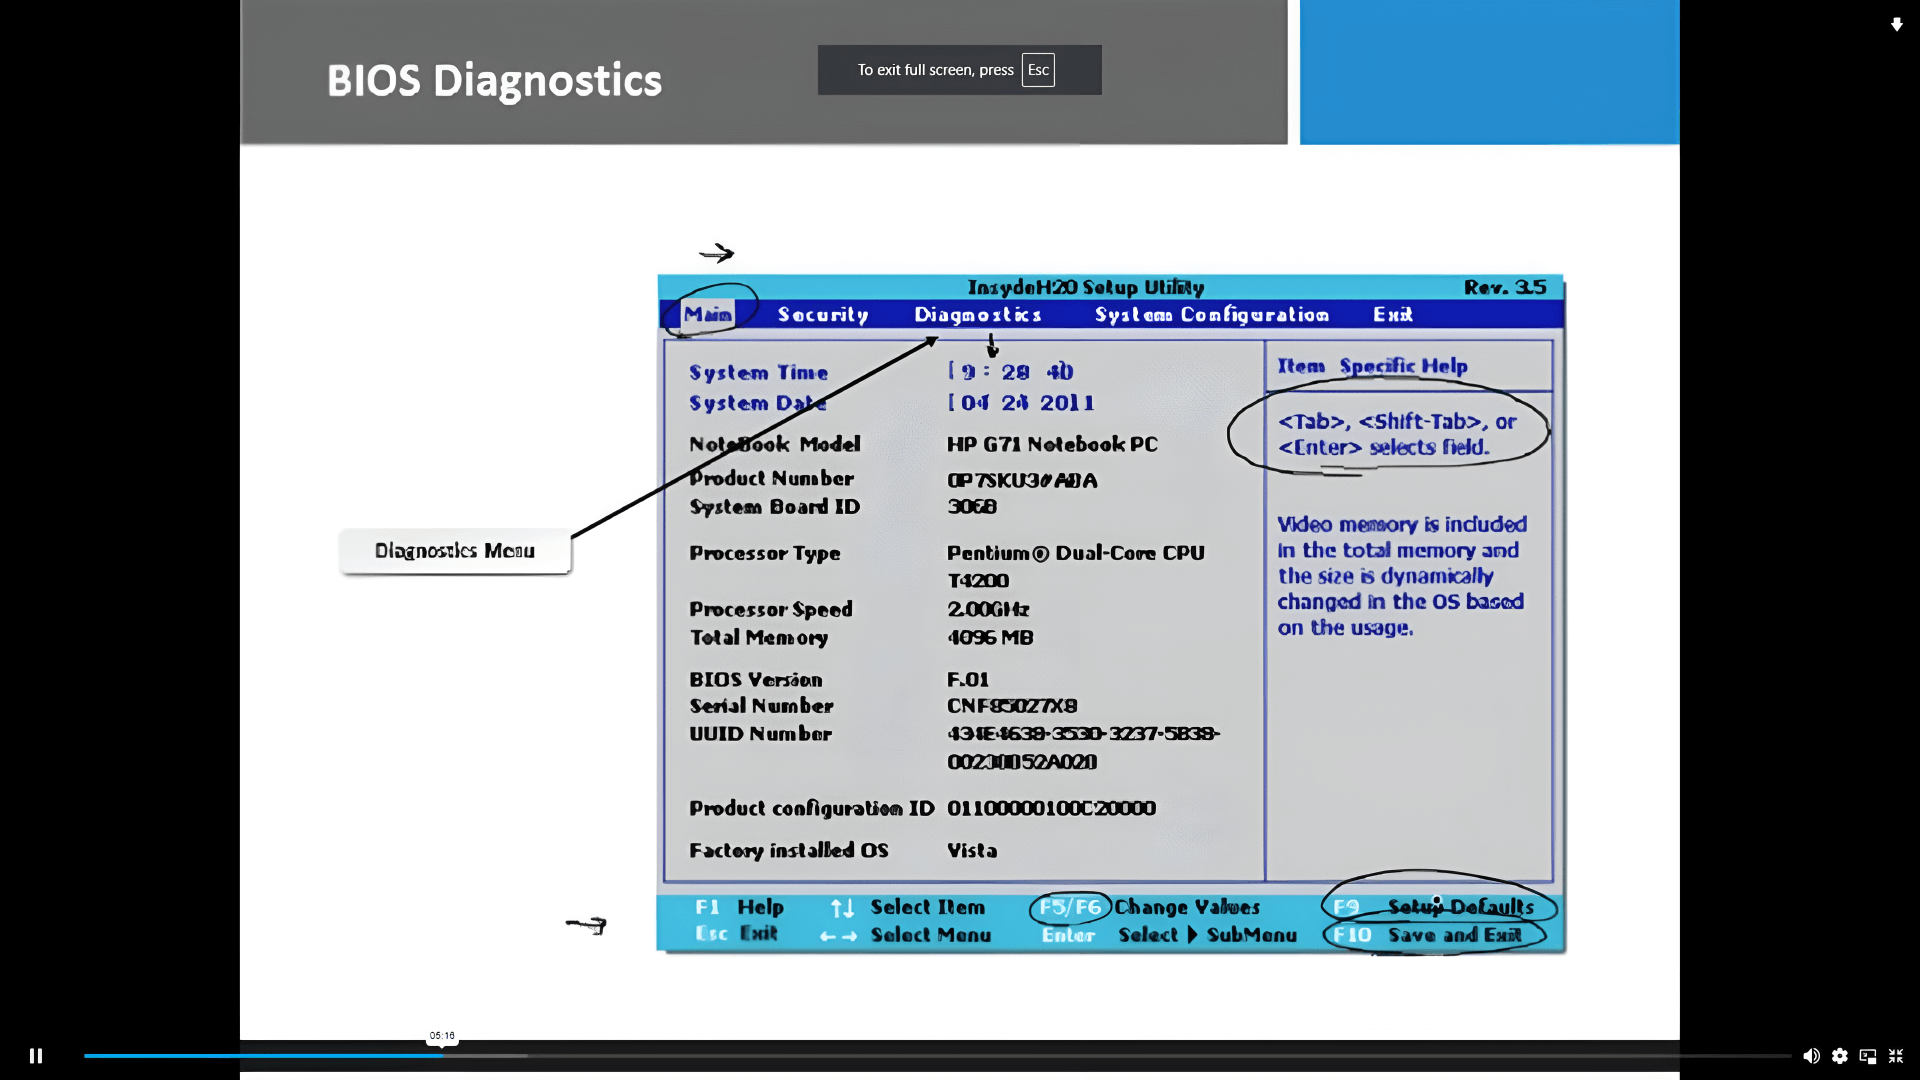Image resolution: width=1920 pixels, height=1080 pixels.
Task: Click the download arrow at top right
Action: pyautogui.click(x=1897, y=24)
